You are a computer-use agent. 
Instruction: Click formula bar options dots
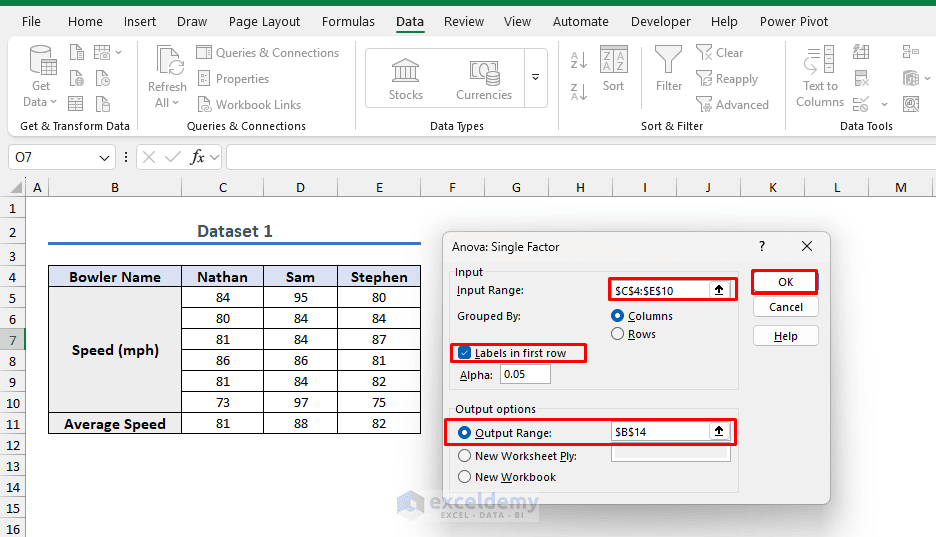[126, 158]
